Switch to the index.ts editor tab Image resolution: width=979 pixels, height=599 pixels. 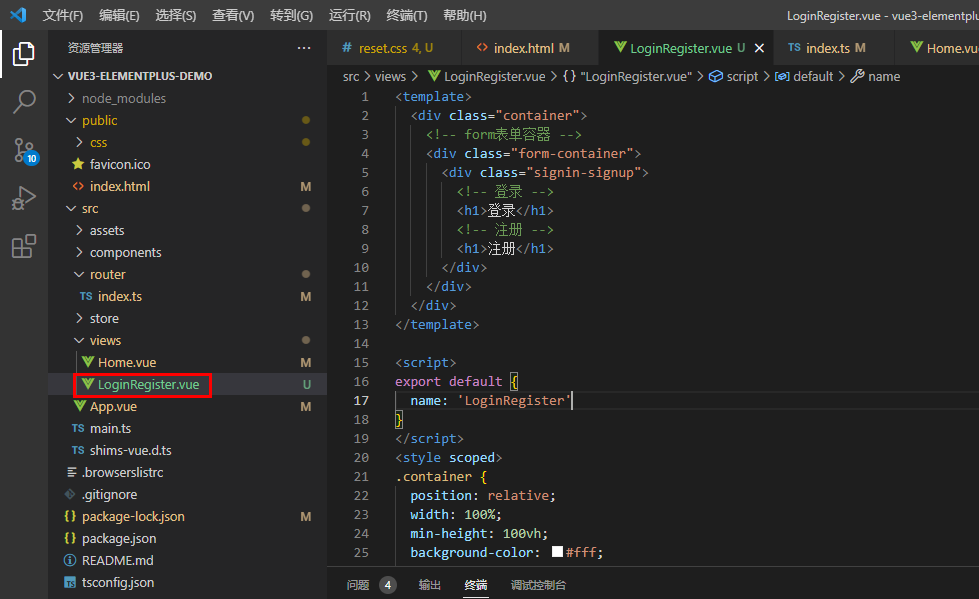tap(833, 48)
